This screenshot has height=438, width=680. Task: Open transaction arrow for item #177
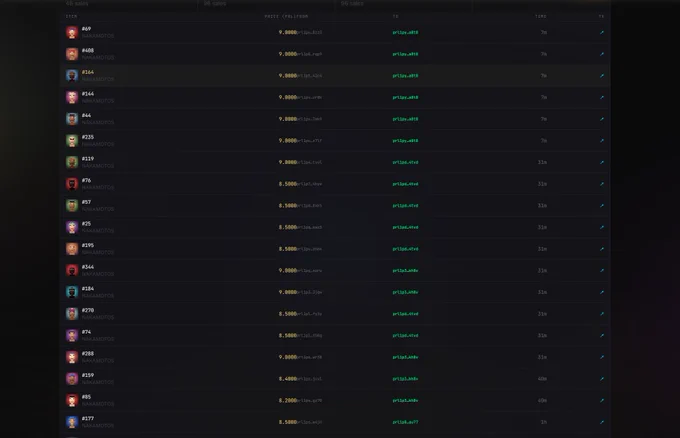602,422
